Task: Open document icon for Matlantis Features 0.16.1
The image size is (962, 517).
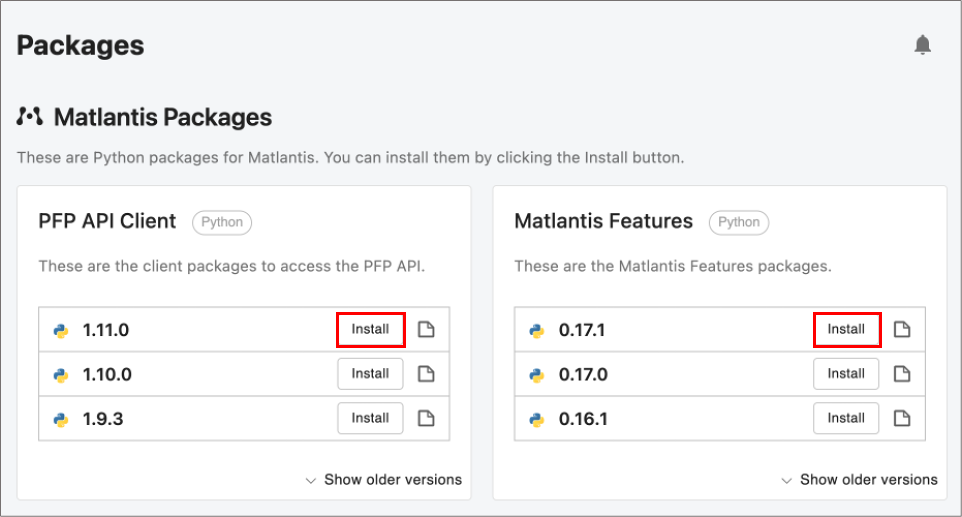Action: 902,418
